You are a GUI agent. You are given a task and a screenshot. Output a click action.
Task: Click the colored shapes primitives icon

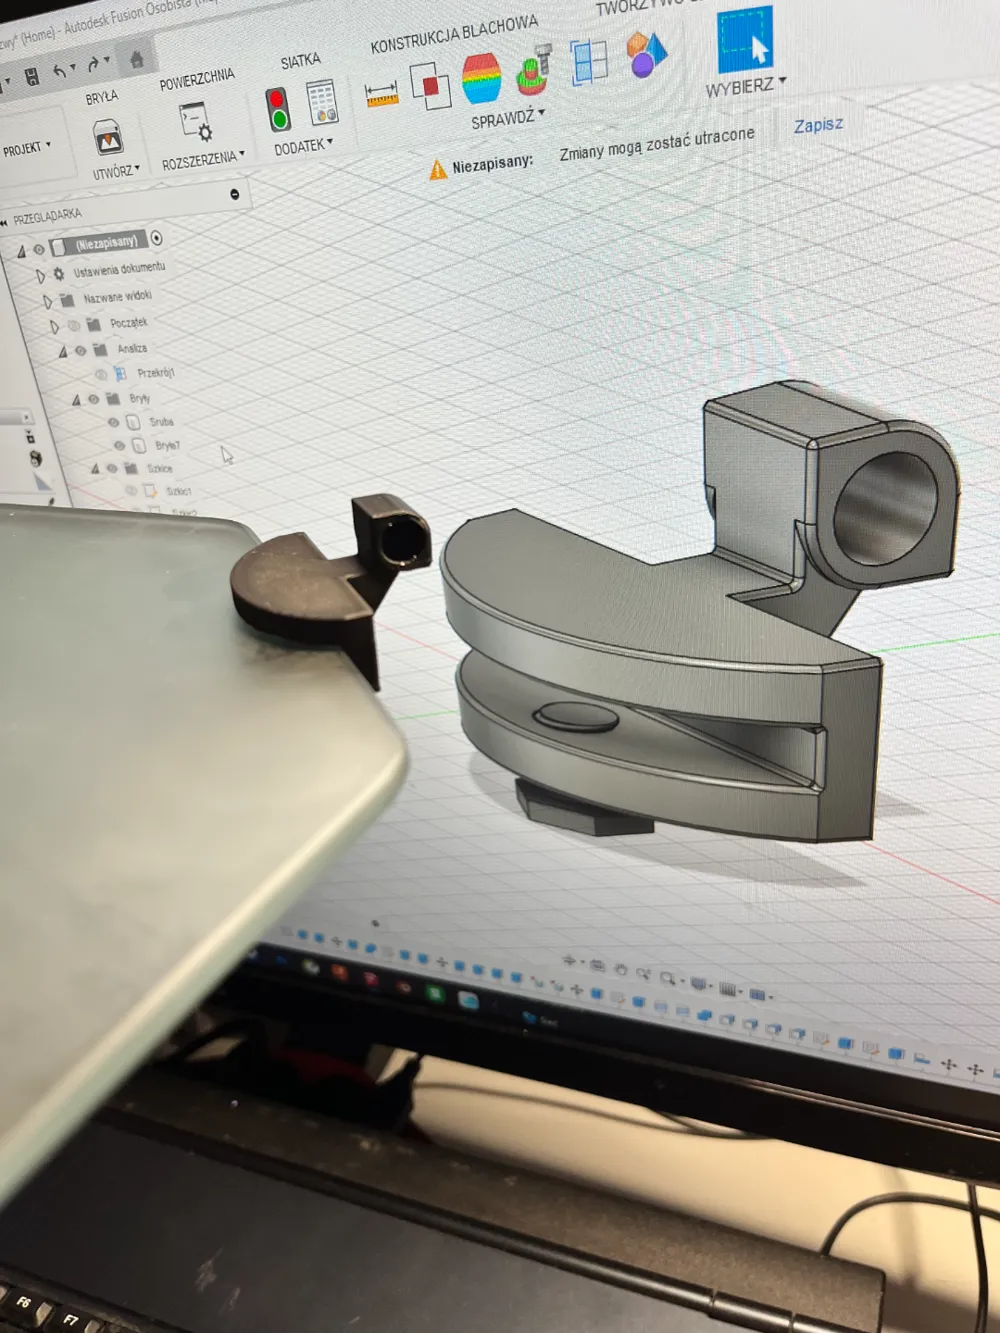[645, 54]
